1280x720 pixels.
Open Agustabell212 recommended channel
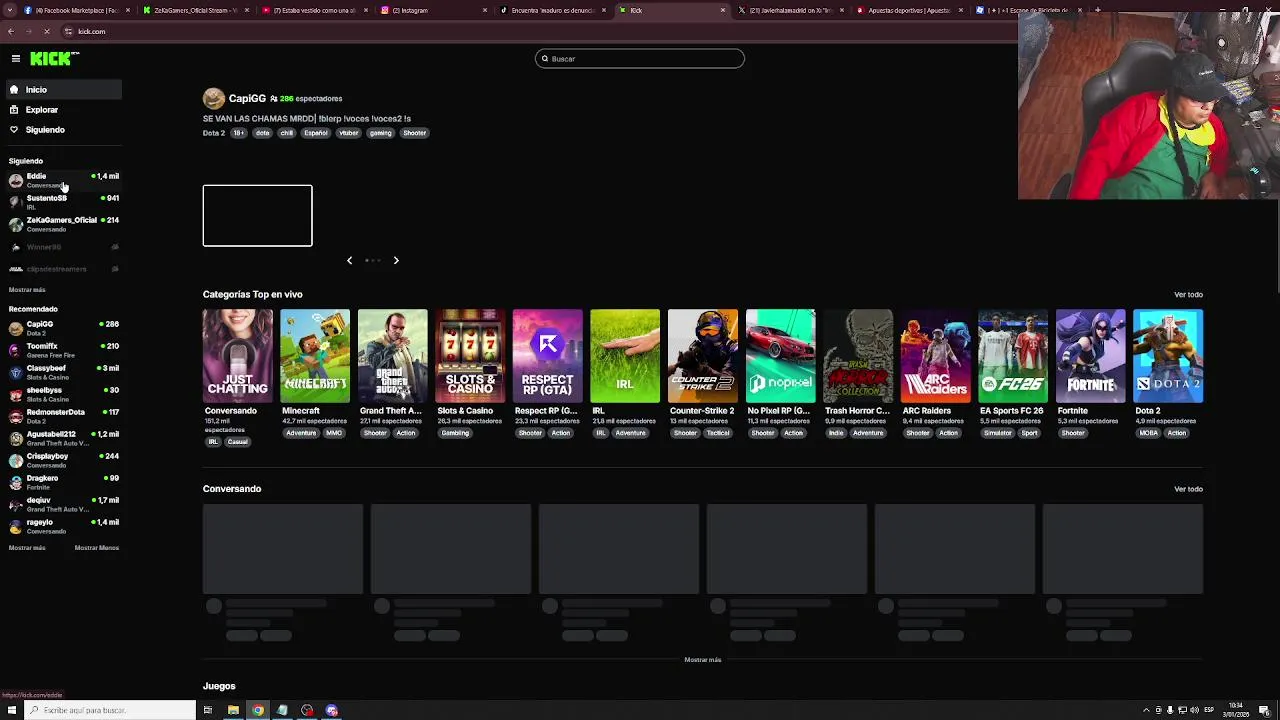coord(63,438)
